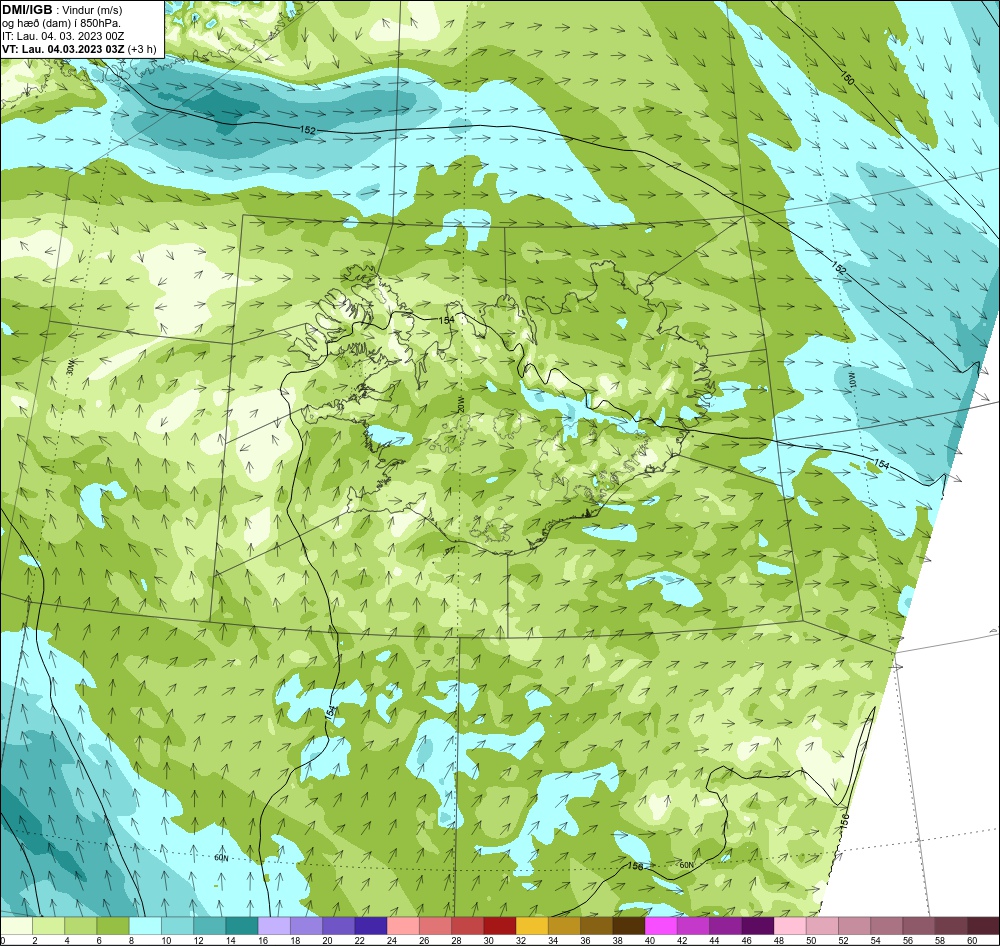Choose the darkest maroon legend swatch above 60
Screen dimensions: 1000x946
tap(983, 926)
